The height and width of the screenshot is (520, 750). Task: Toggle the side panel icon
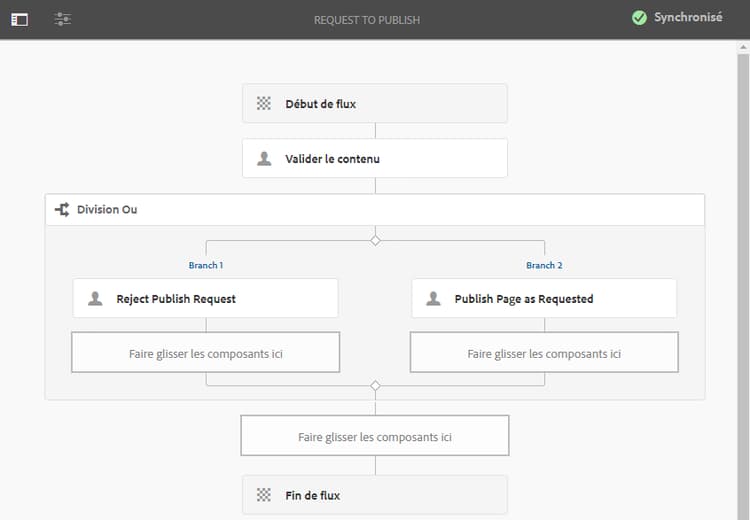pyautogui.click(x=20, y=19)
